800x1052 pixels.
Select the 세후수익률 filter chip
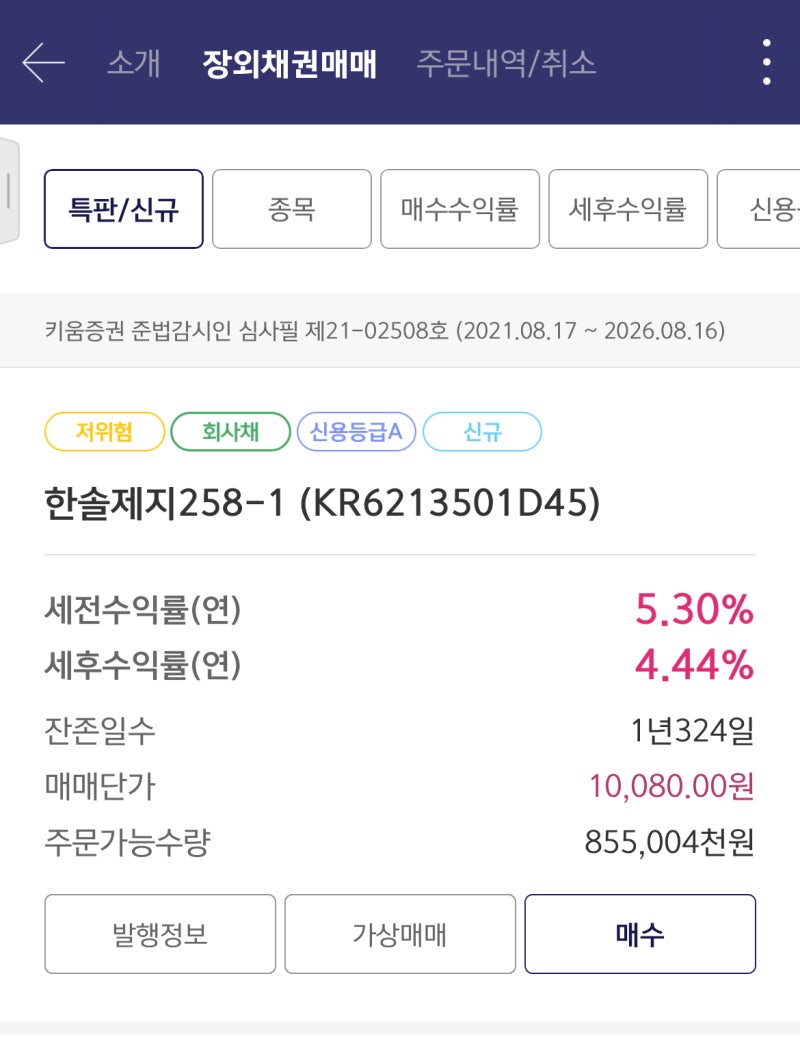tap(628, 209)
